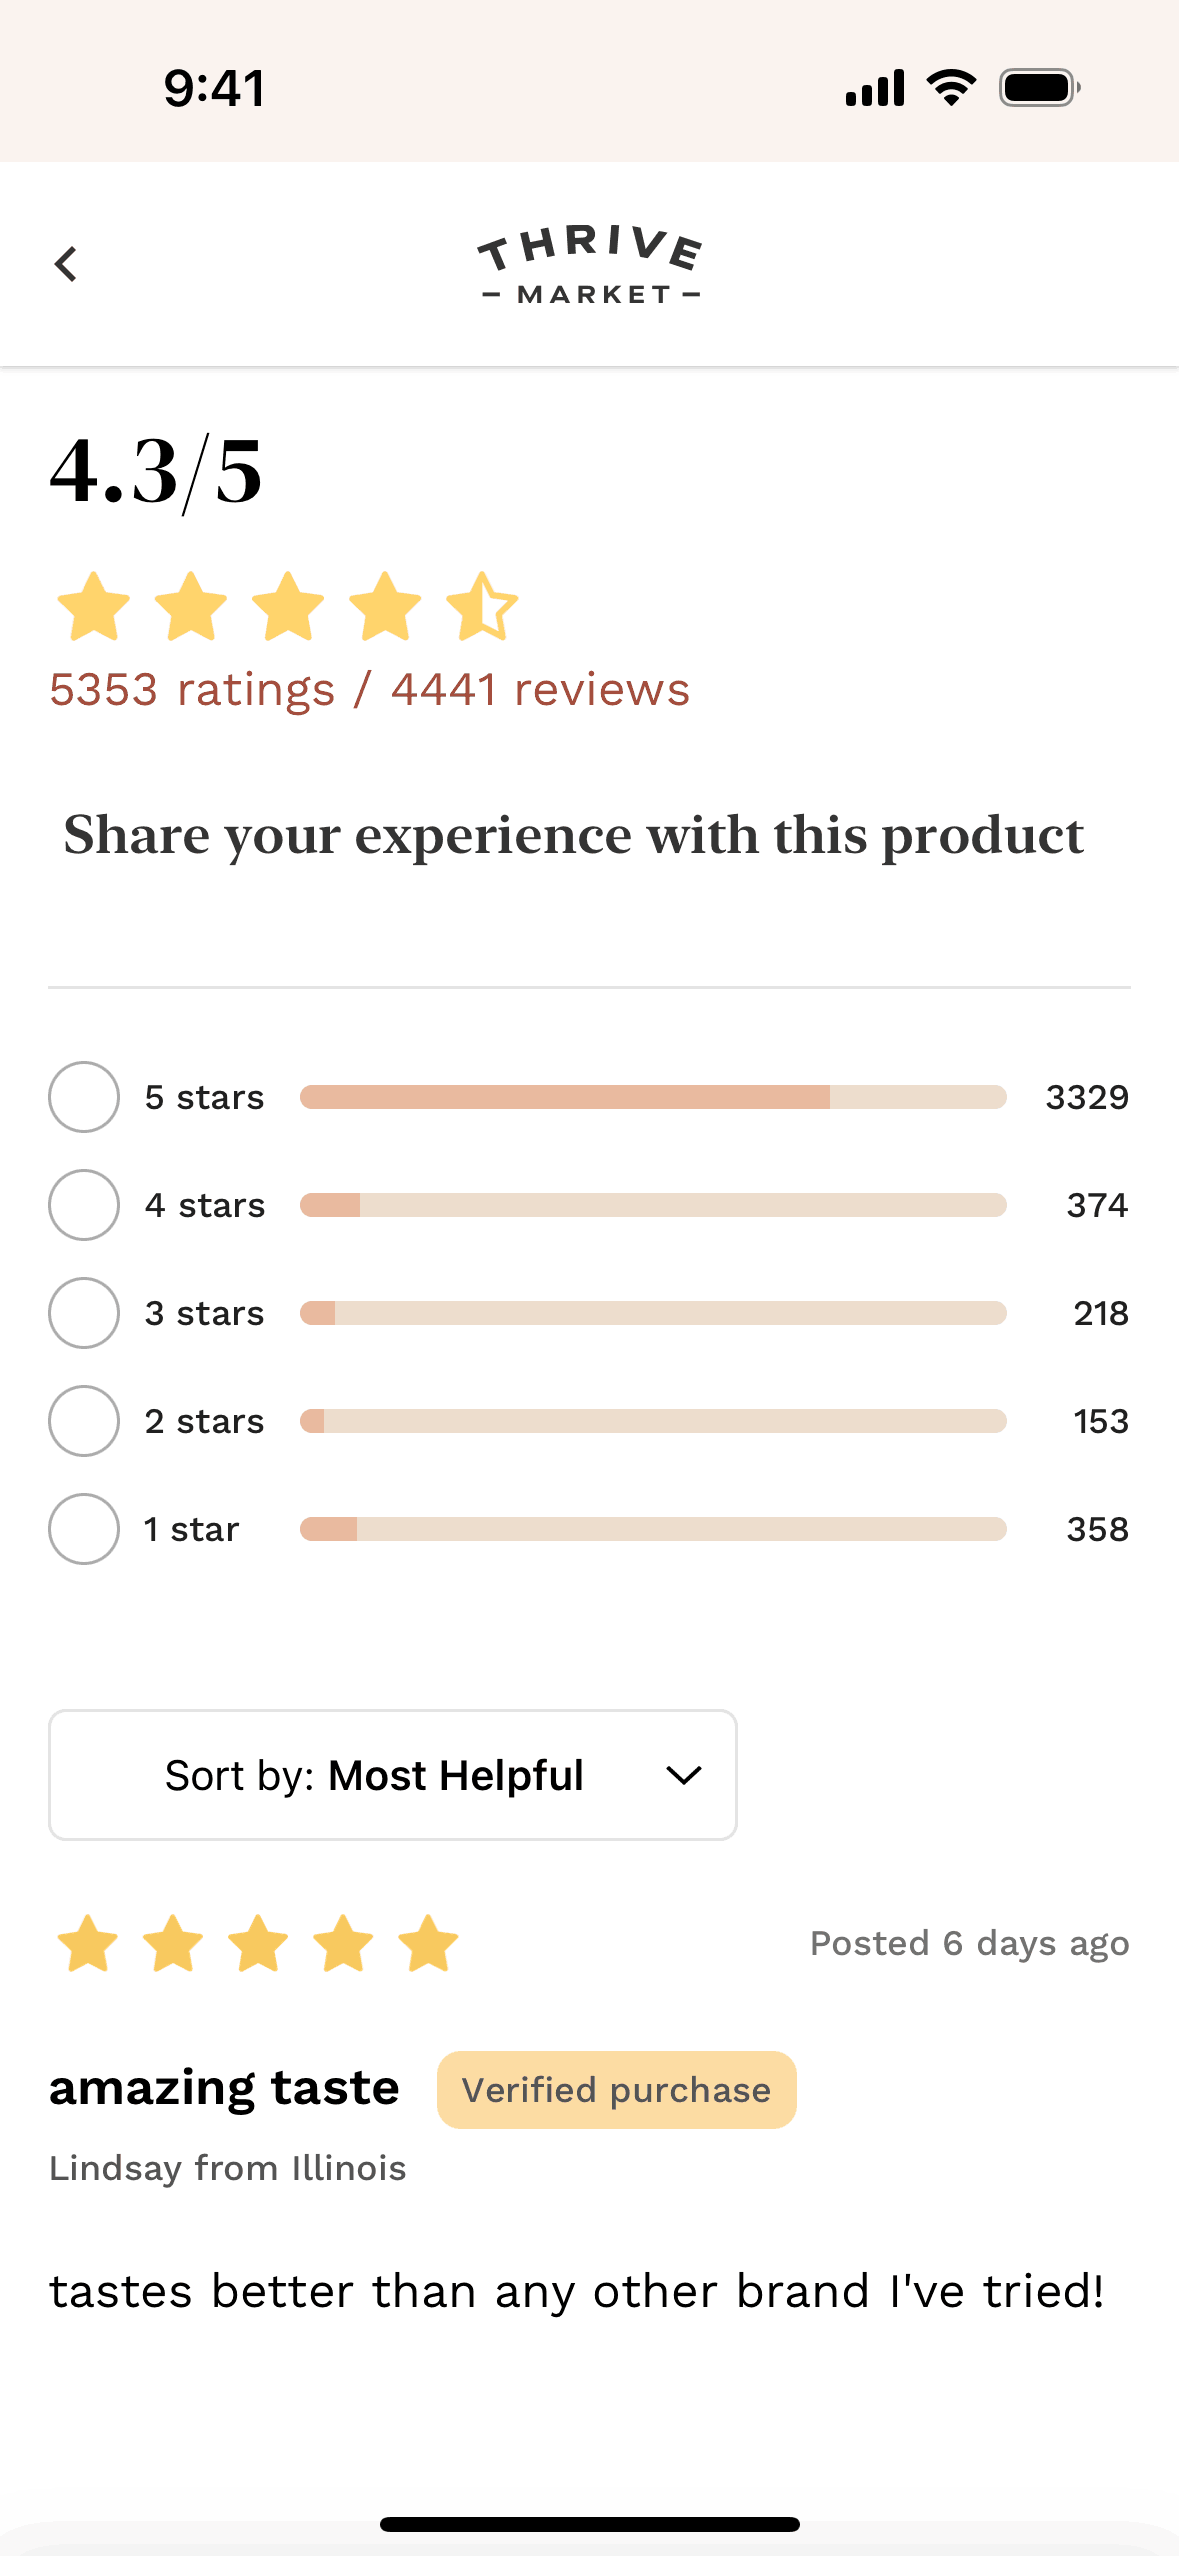The height and width of the screenshot is (2556, 1179).
Task: Tap the Wi-Fi icon in status bar
Action: [x=951, y=88]
